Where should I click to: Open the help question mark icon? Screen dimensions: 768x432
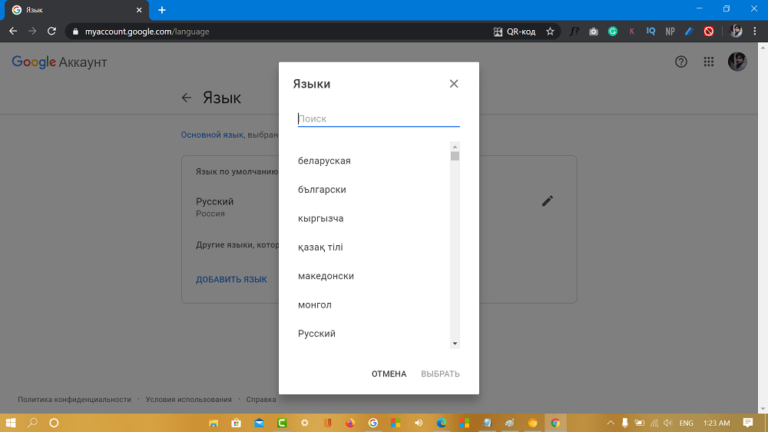pyautogui.click(x=681, y=62)
